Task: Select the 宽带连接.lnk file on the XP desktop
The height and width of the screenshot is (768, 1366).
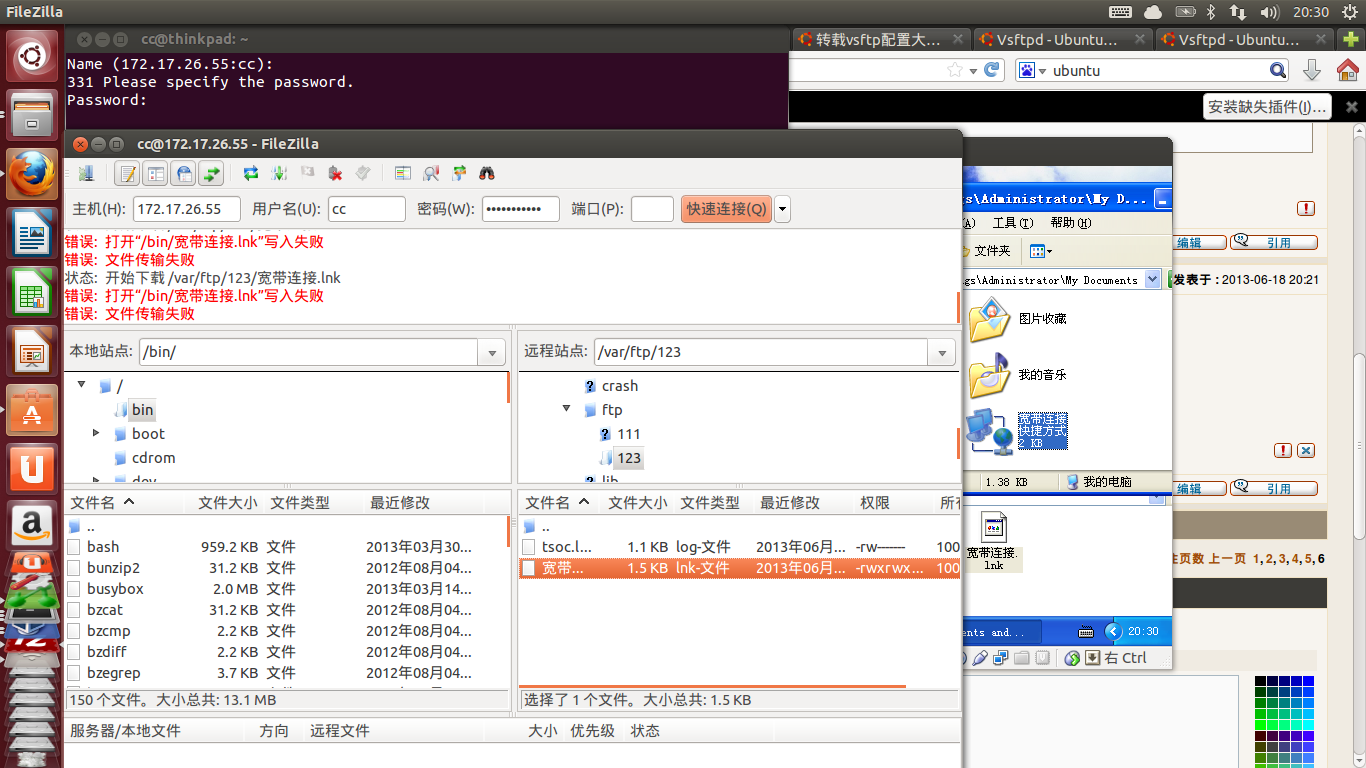Action: click(x=992, y=541)
